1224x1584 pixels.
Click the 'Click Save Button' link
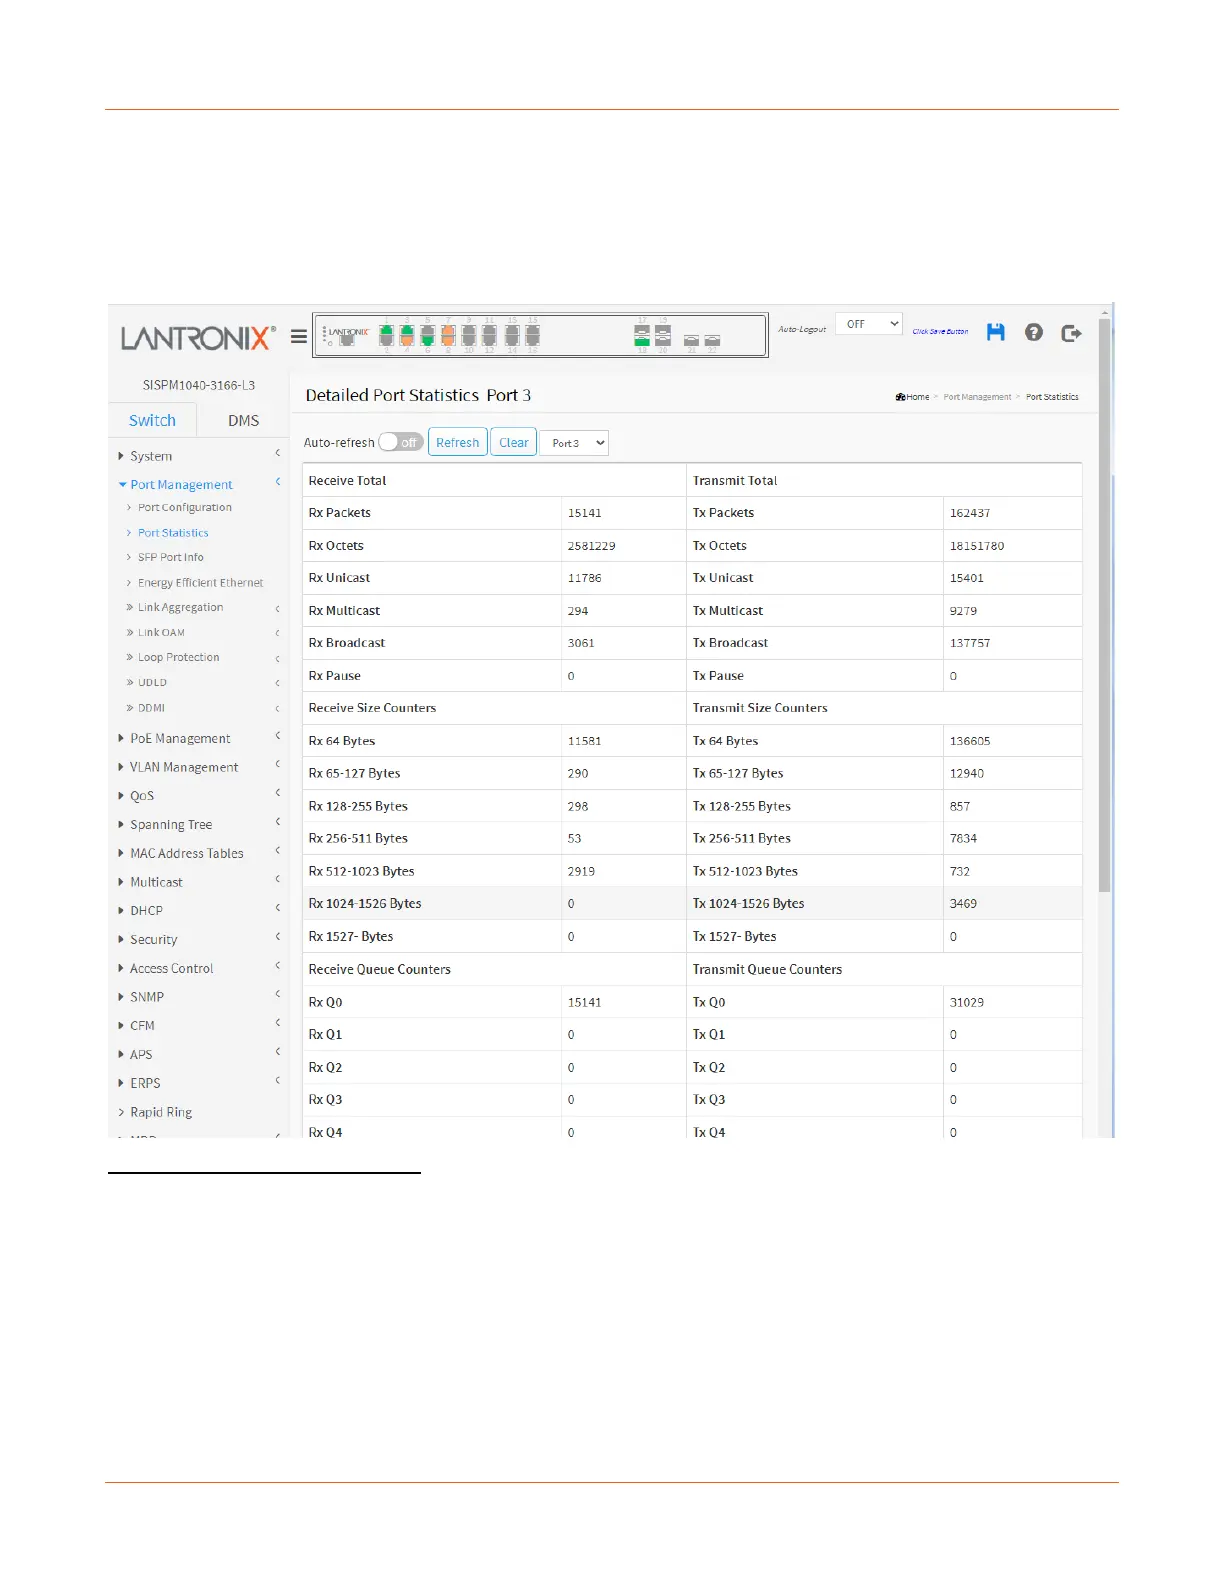point(940,332)
